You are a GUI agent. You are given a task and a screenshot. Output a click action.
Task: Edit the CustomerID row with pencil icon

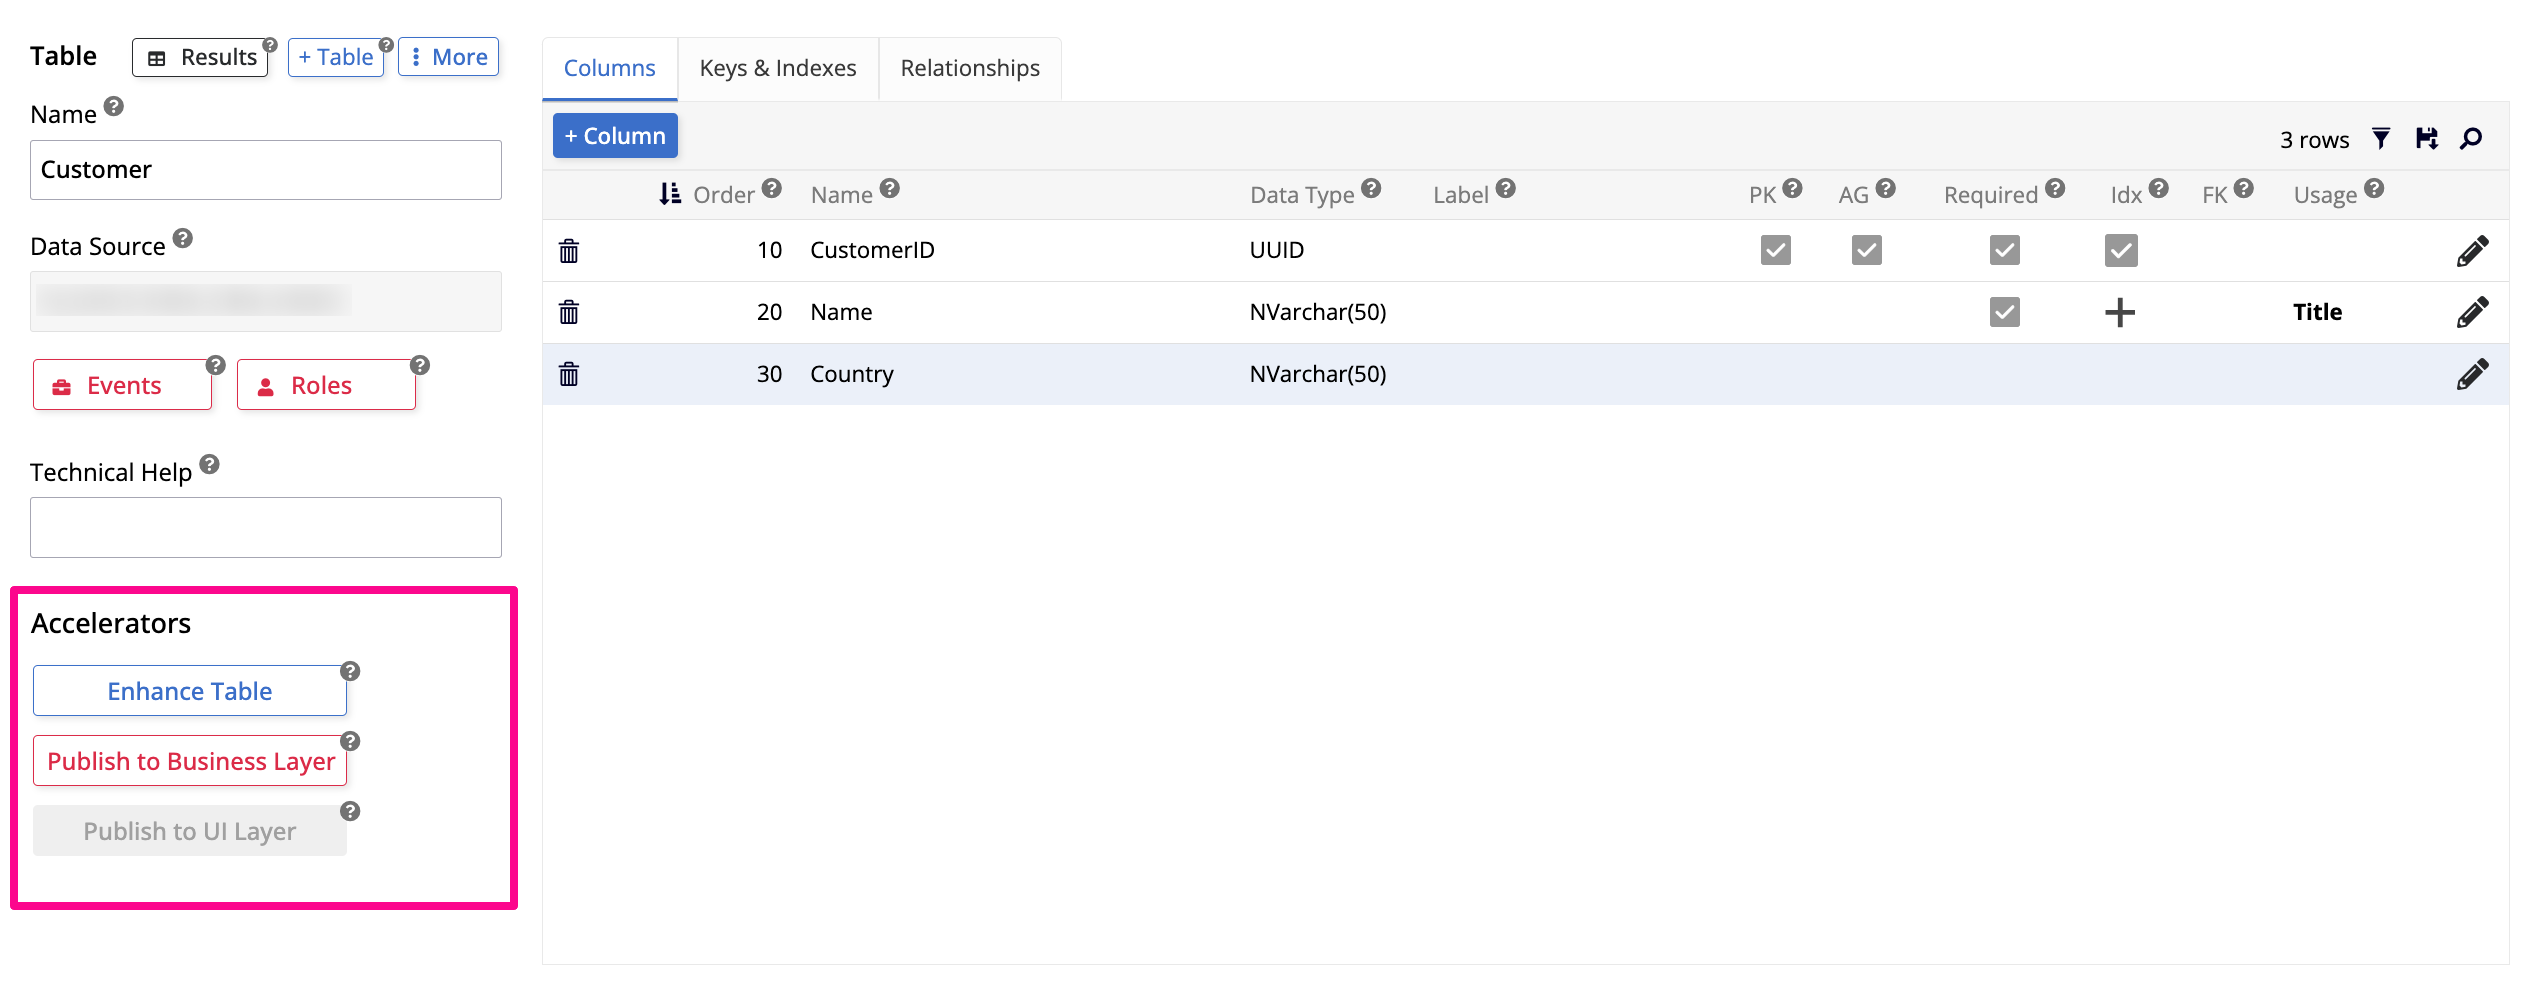(2472, 250)
